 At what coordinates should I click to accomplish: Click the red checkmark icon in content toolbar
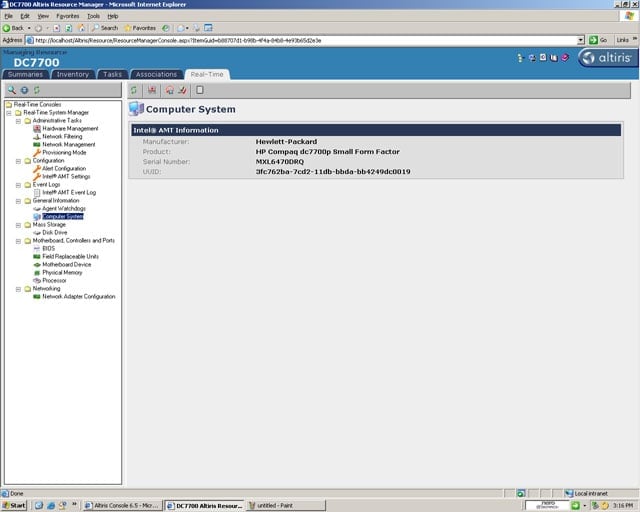point(182,90)
